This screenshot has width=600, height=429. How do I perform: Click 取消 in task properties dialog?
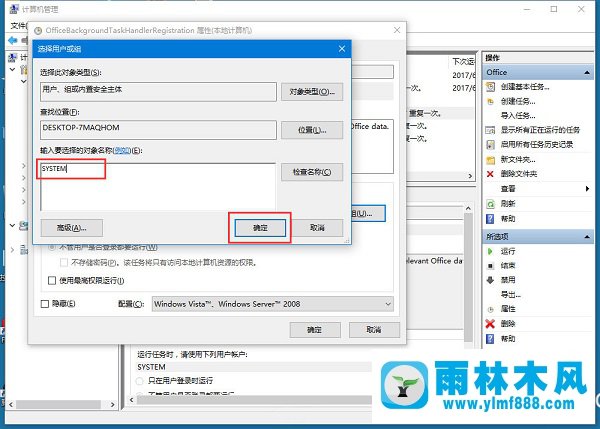[x=374, y=329]
